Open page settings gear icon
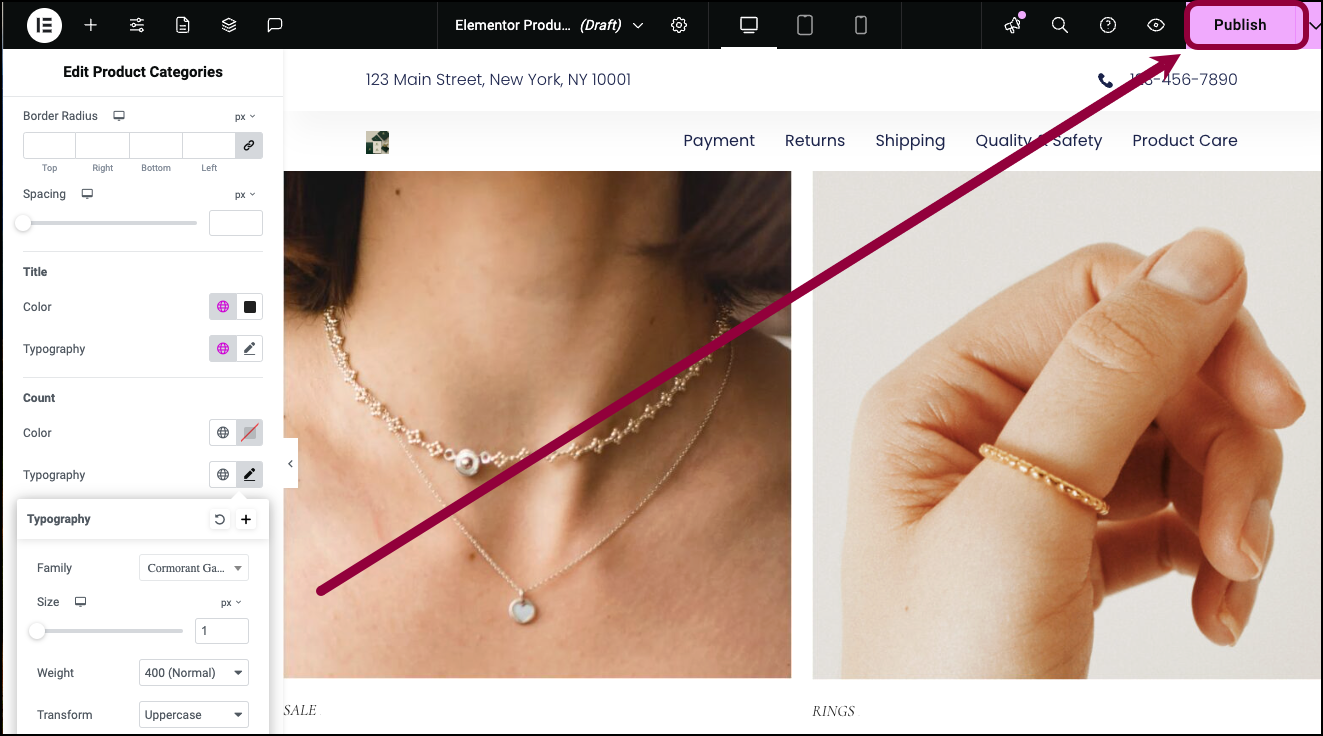1323x736 pixels. [679, 25]
